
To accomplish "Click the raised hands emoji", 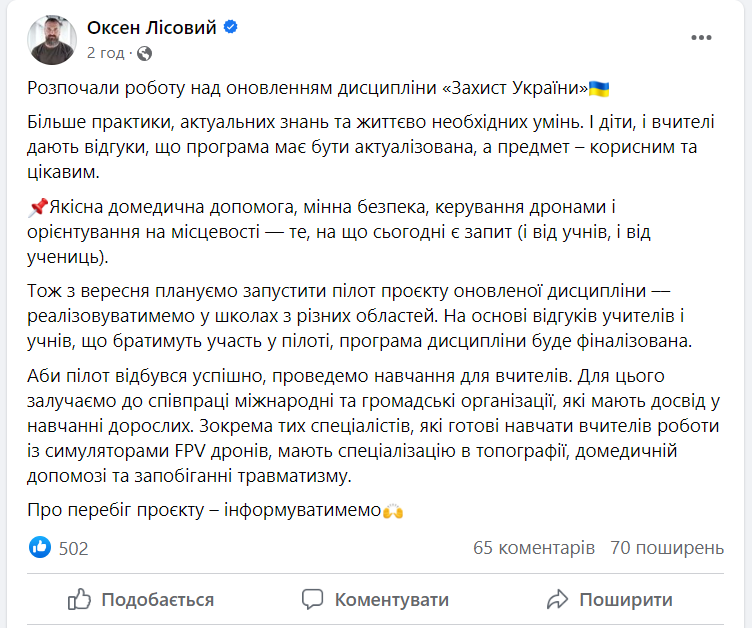I will [394, 510].
